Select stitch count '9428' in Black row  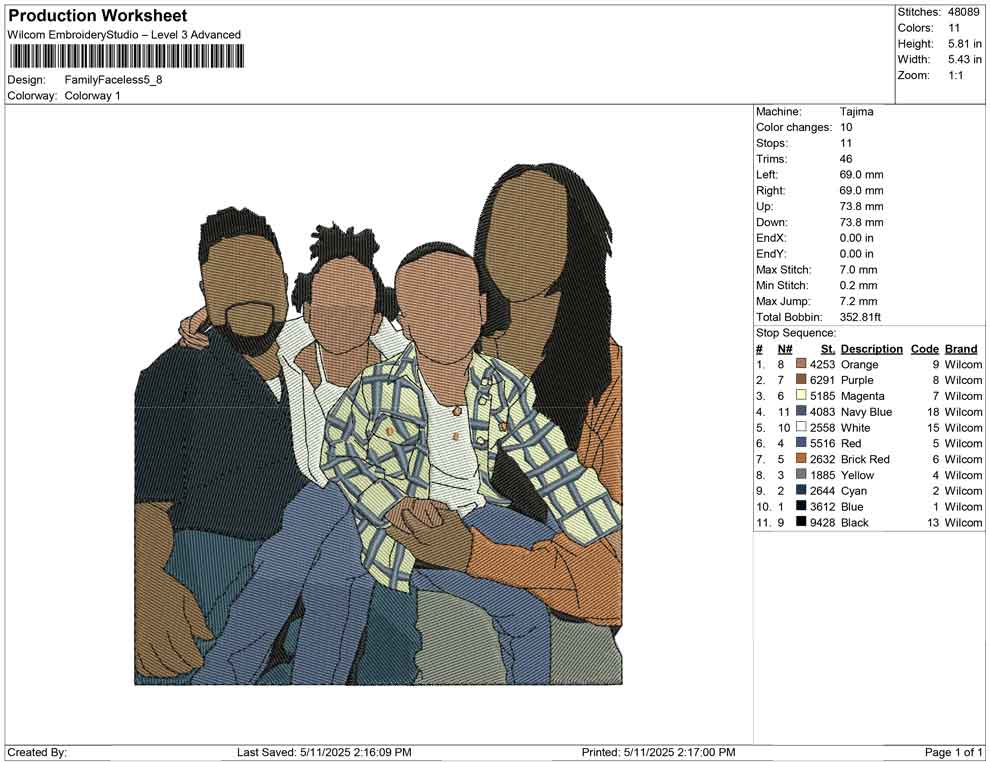pyautogui.click(x=822, y=522)
